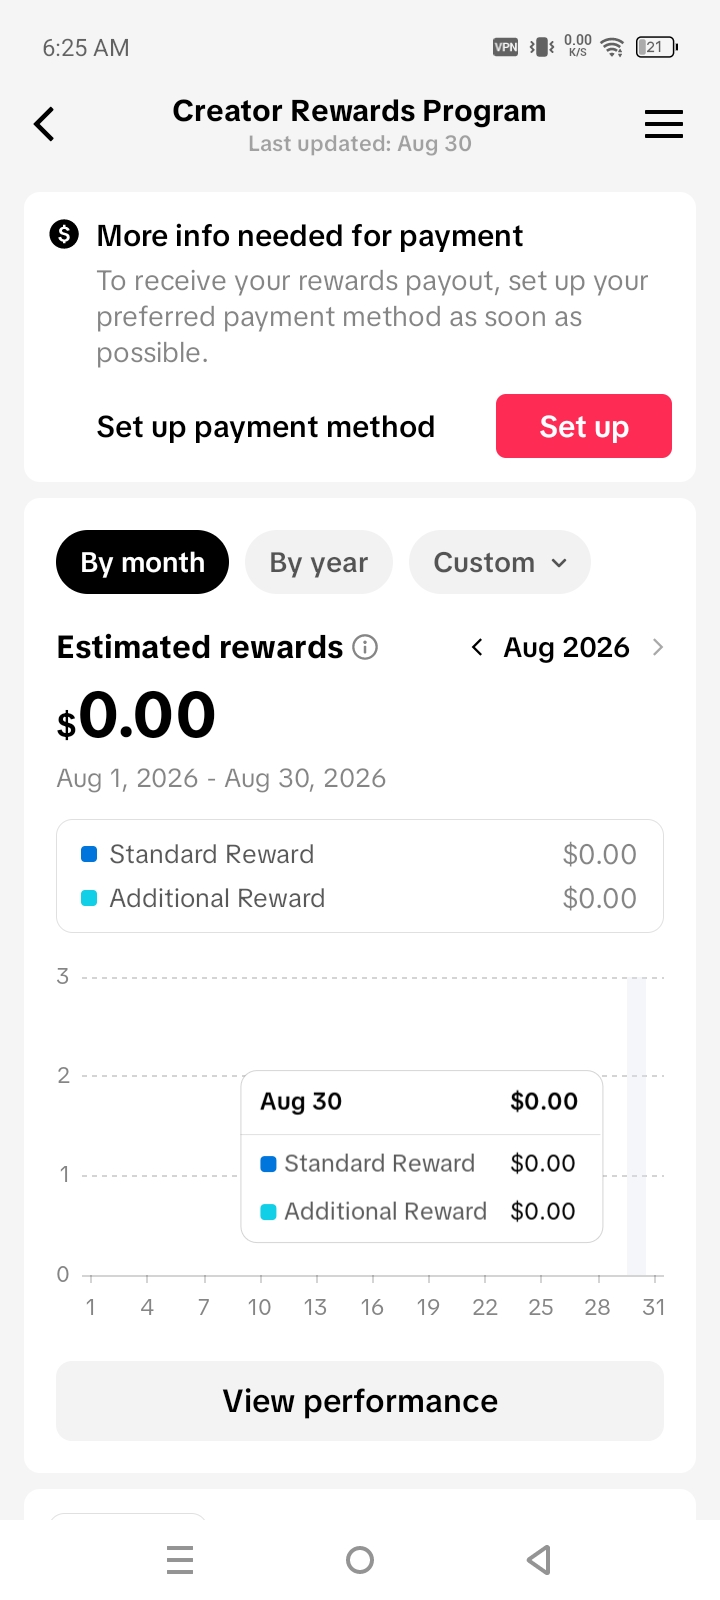The height and width of the screenshot is (1600, 720).
Task: Tap Android home circle icon
Action: pyautogui.click(x=360, y=1560)
